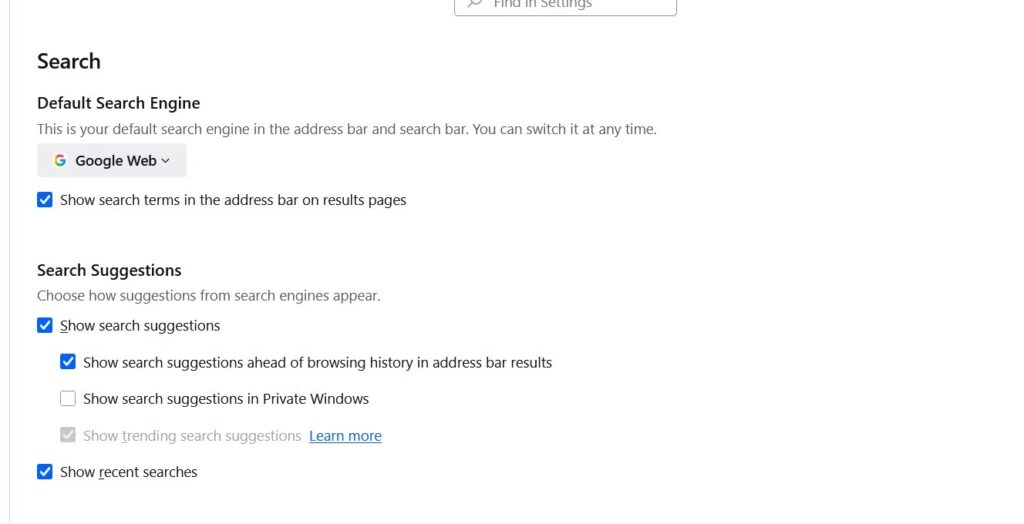The image size is (1024, 524).
Task: Click the Choose how suggestions appear description
Action: (x=208, y=296)
